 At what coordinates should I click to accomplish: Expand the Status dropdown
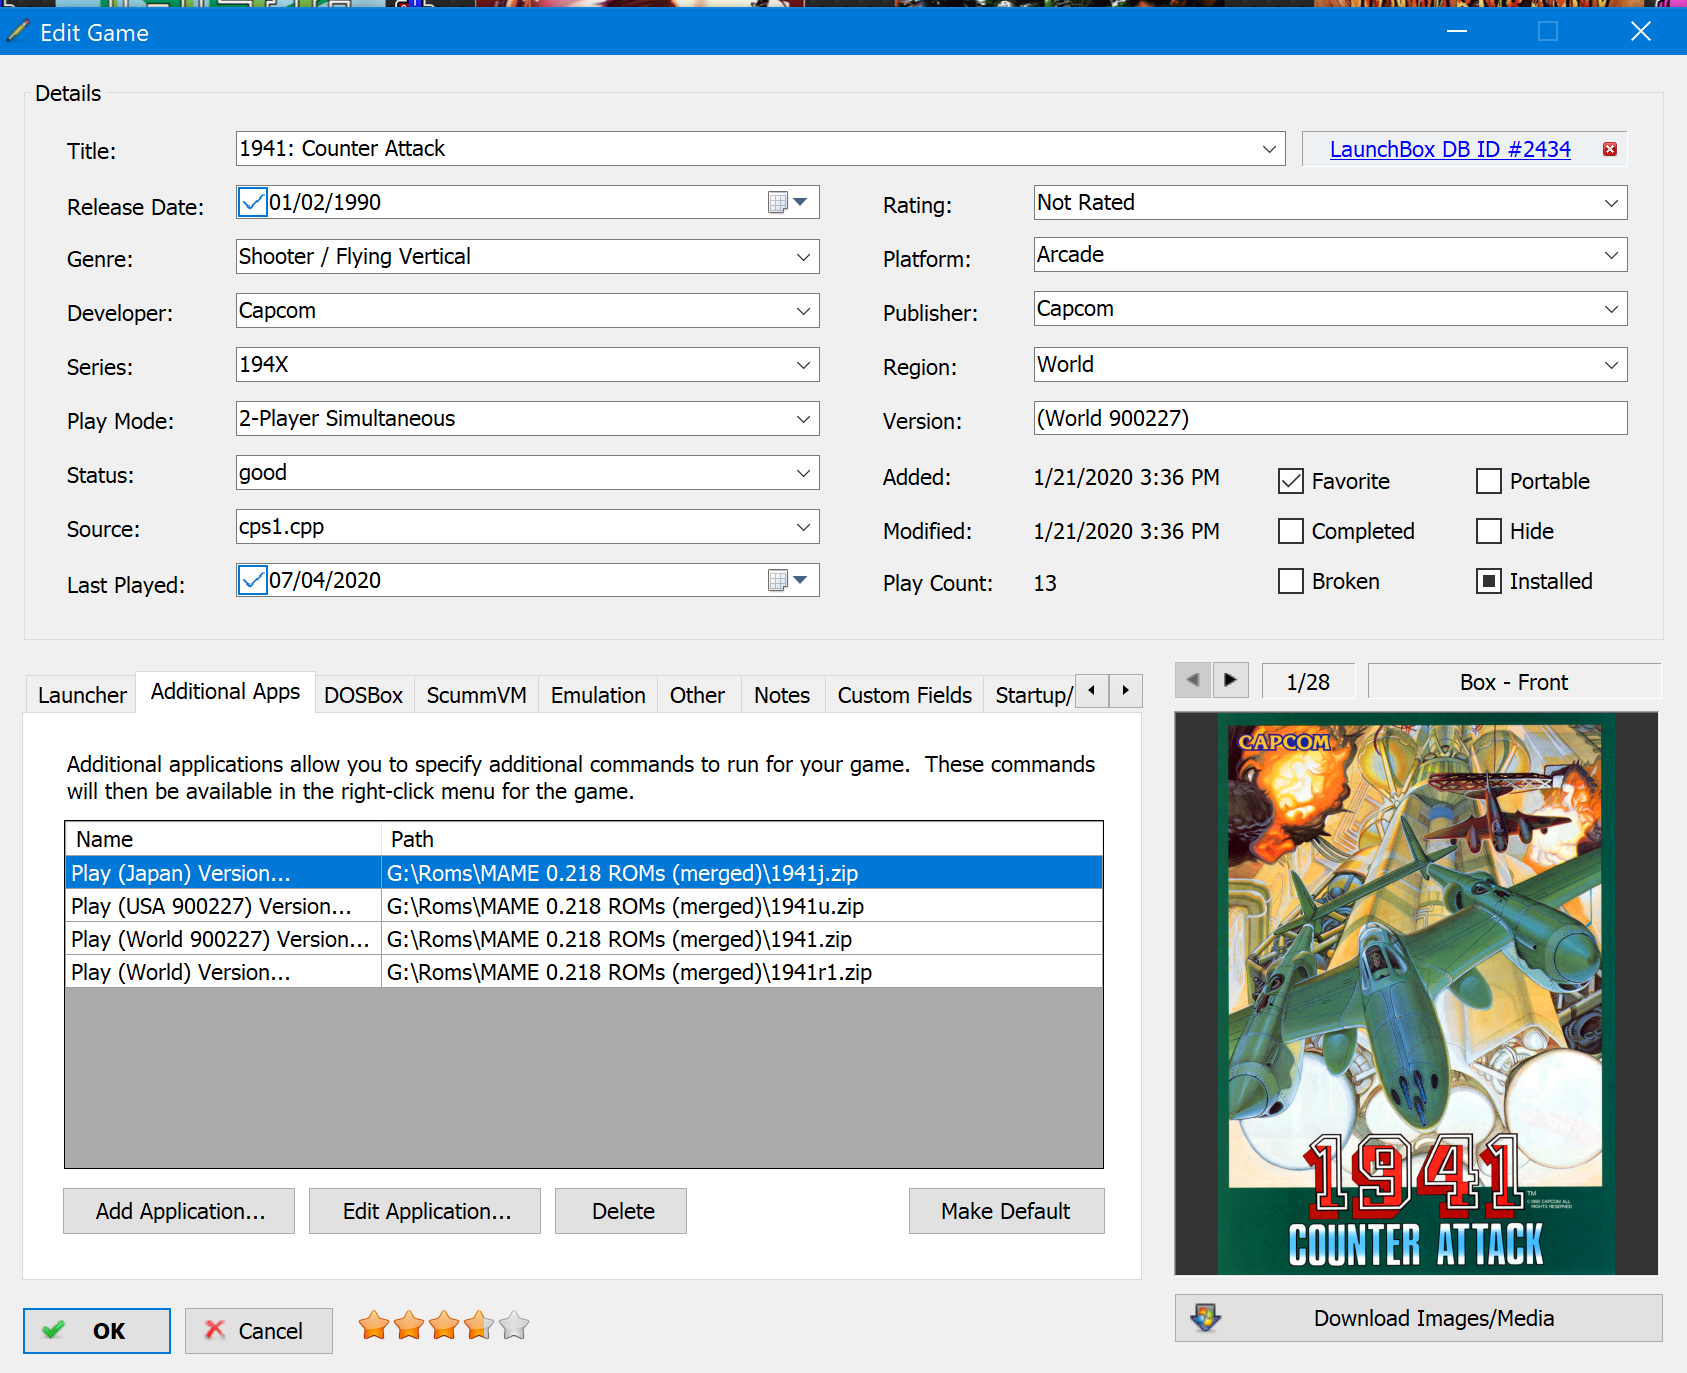tap(803, 473)
